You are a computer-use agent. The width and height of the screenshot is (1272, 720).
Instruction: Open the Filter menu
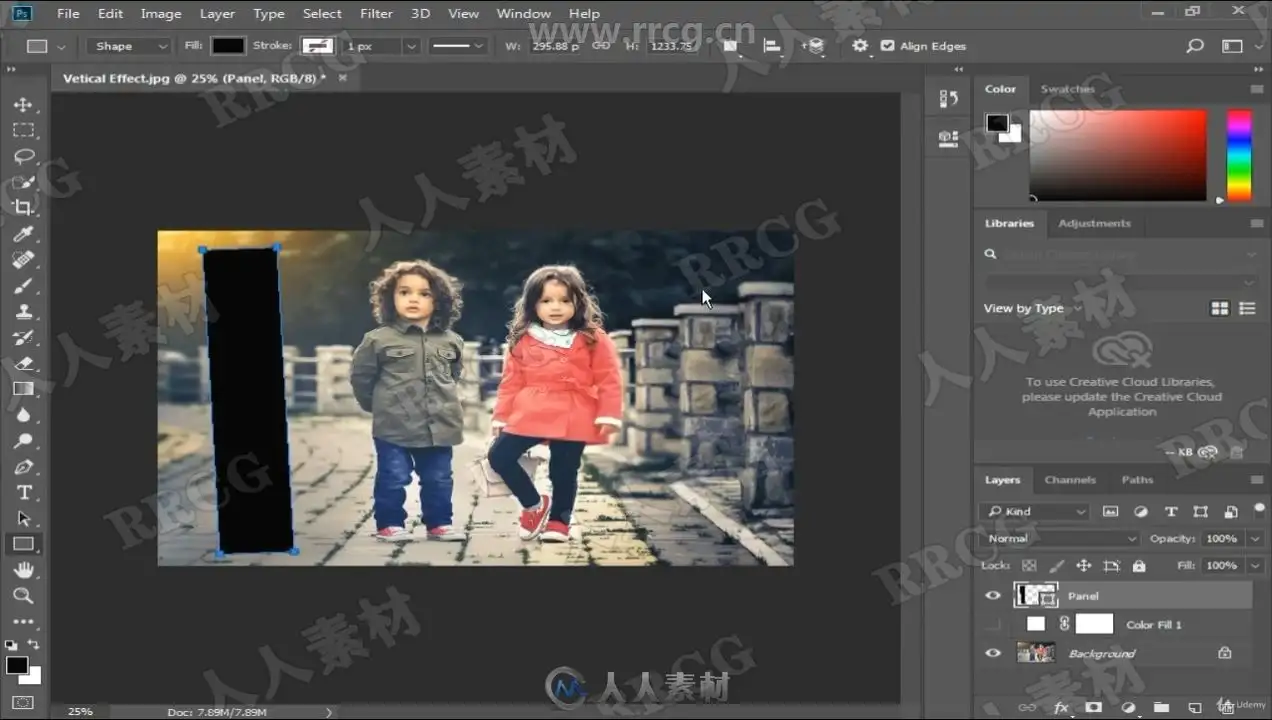click(376, 13)
